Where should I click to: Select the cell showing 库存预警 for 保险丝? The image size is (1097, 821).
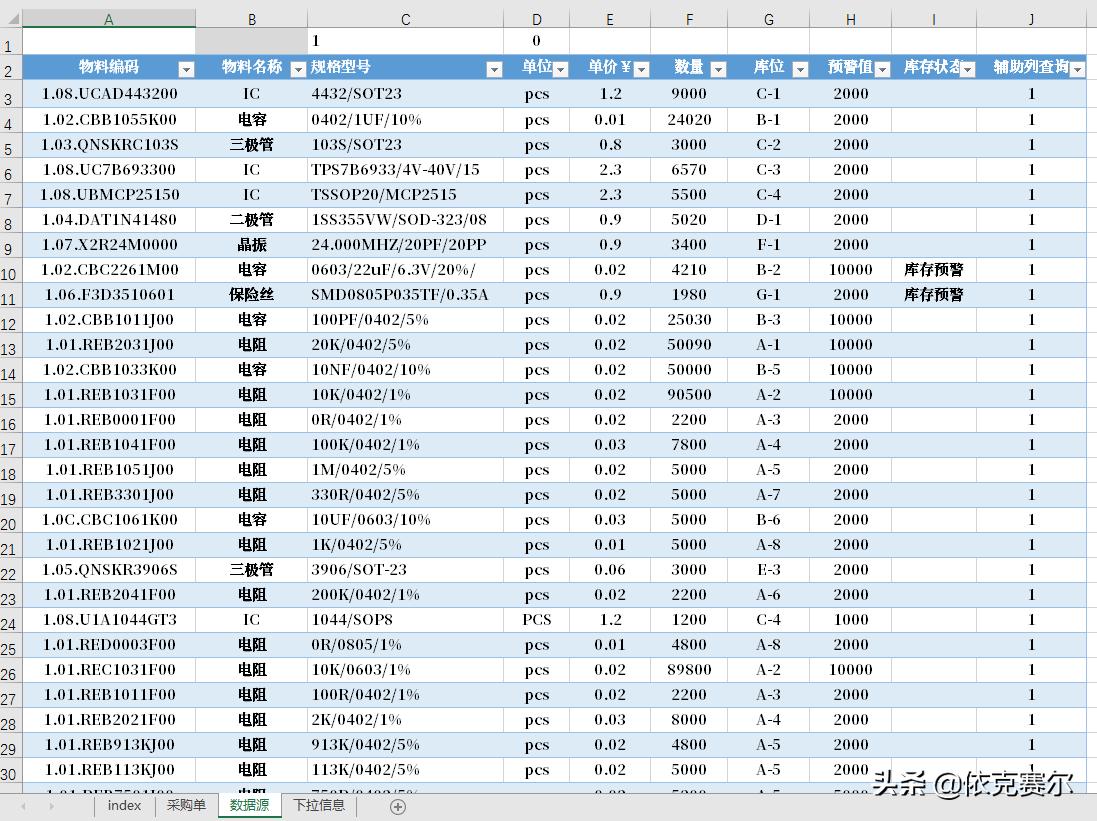click(x=932, y=294)
